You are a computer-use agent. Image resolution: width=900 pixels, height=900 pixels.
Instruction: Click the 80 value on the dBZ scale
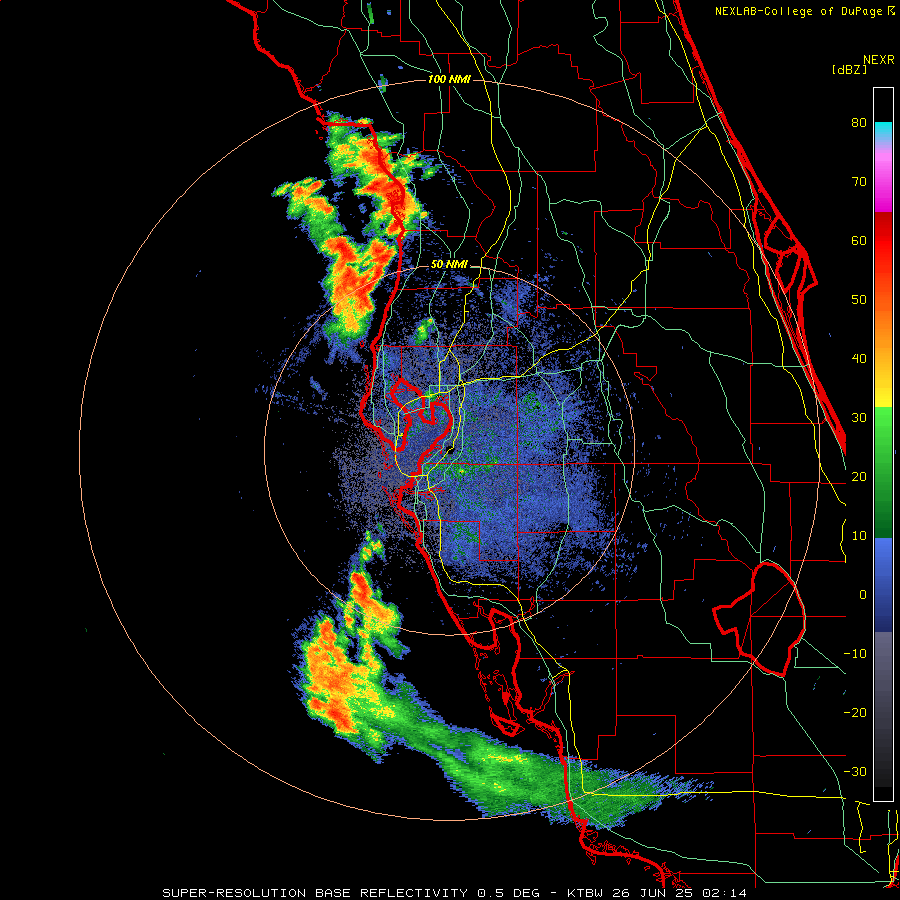point(859,123)
